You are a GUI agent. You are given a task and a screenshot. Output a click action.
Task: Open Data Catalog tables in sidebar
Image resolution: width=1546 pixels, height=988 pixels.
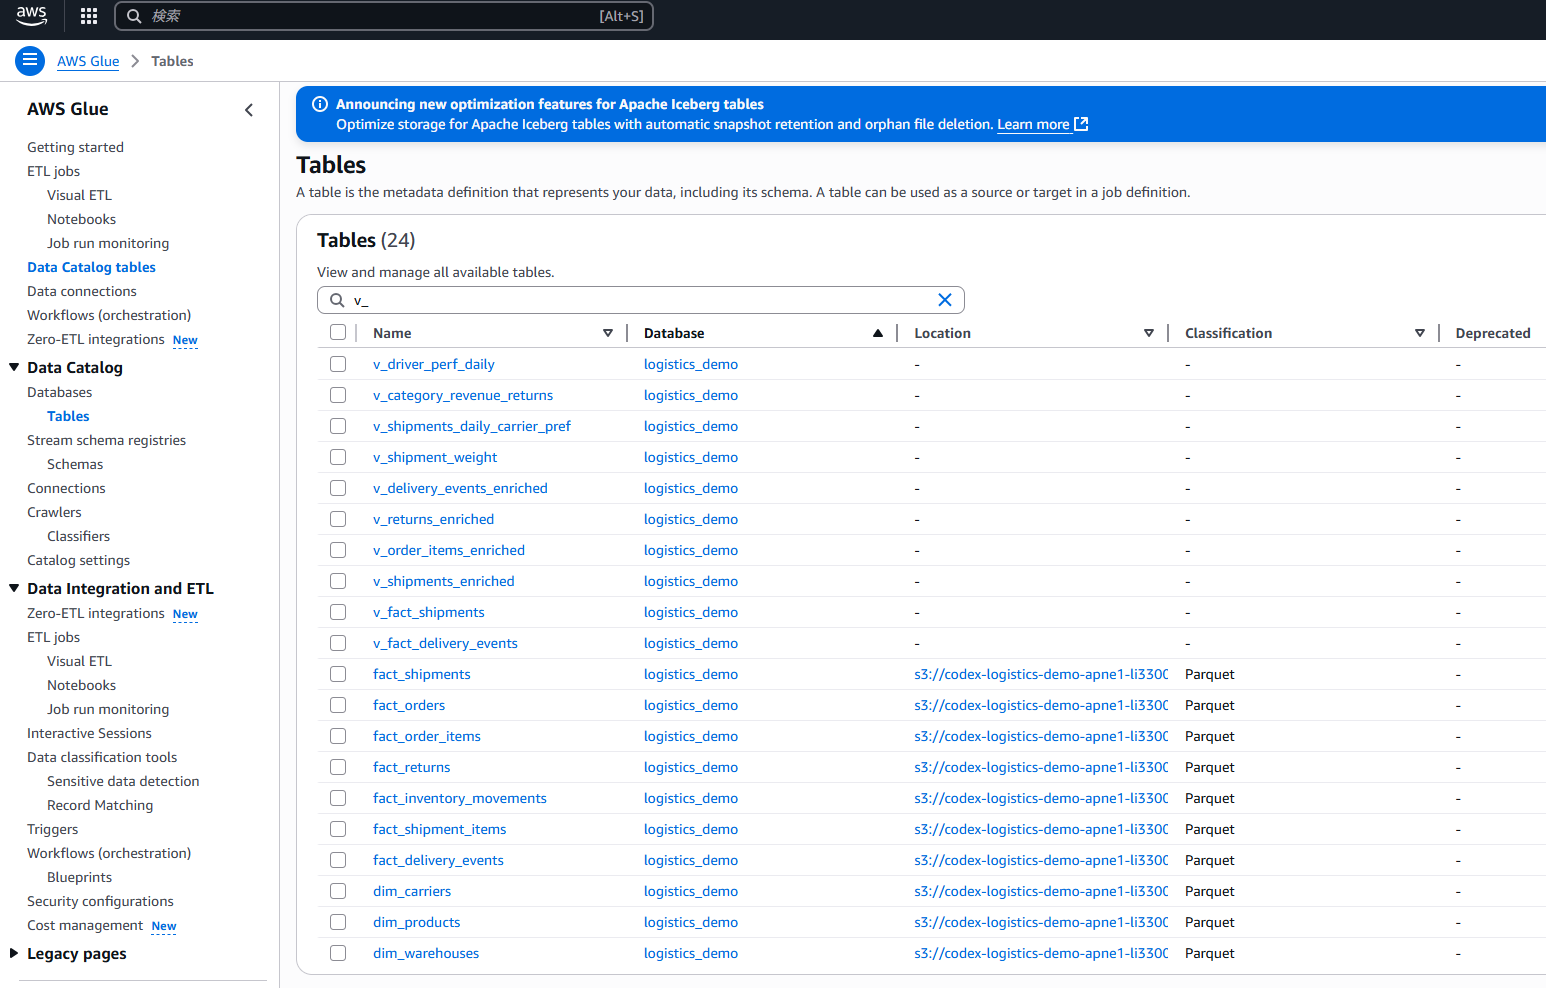point(91,267)
